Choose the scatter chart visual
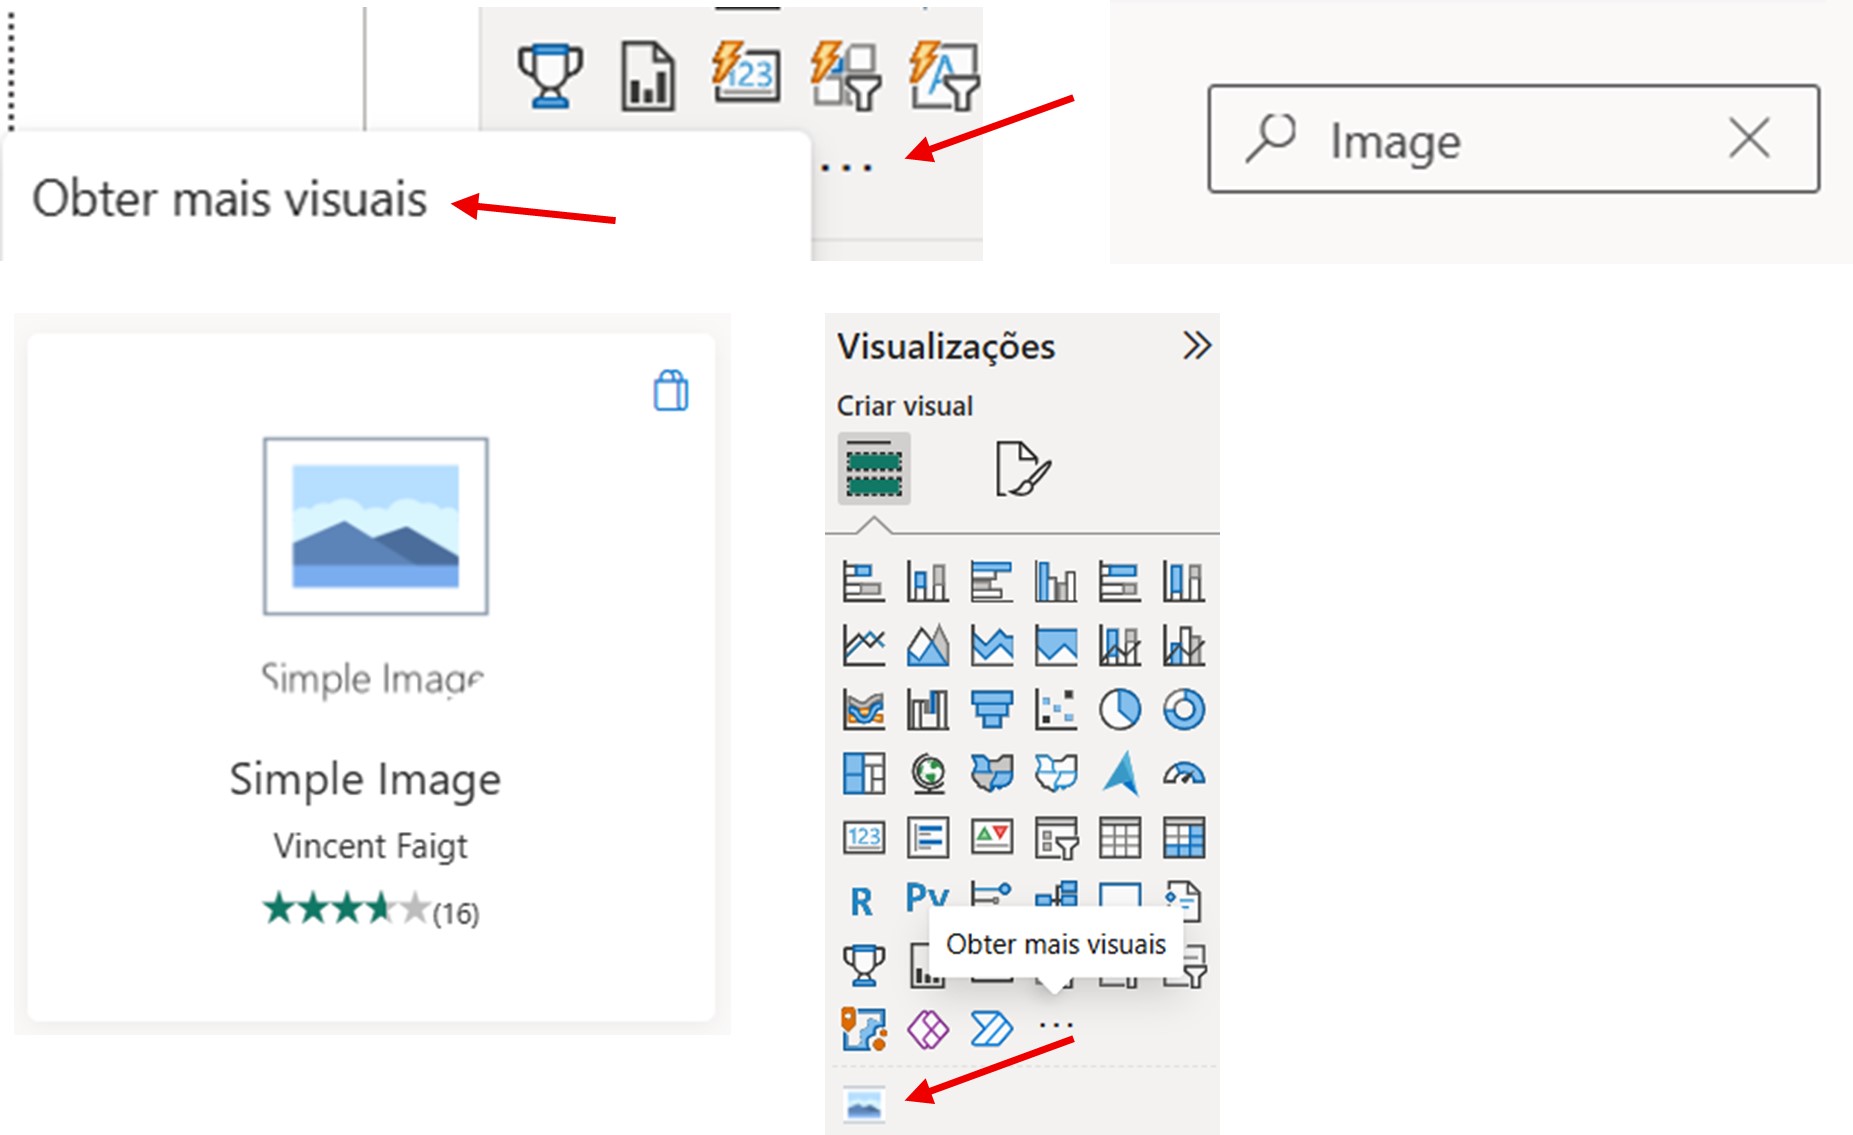The width and height of the screenshot is (1853, 1135). (1056, 710)
